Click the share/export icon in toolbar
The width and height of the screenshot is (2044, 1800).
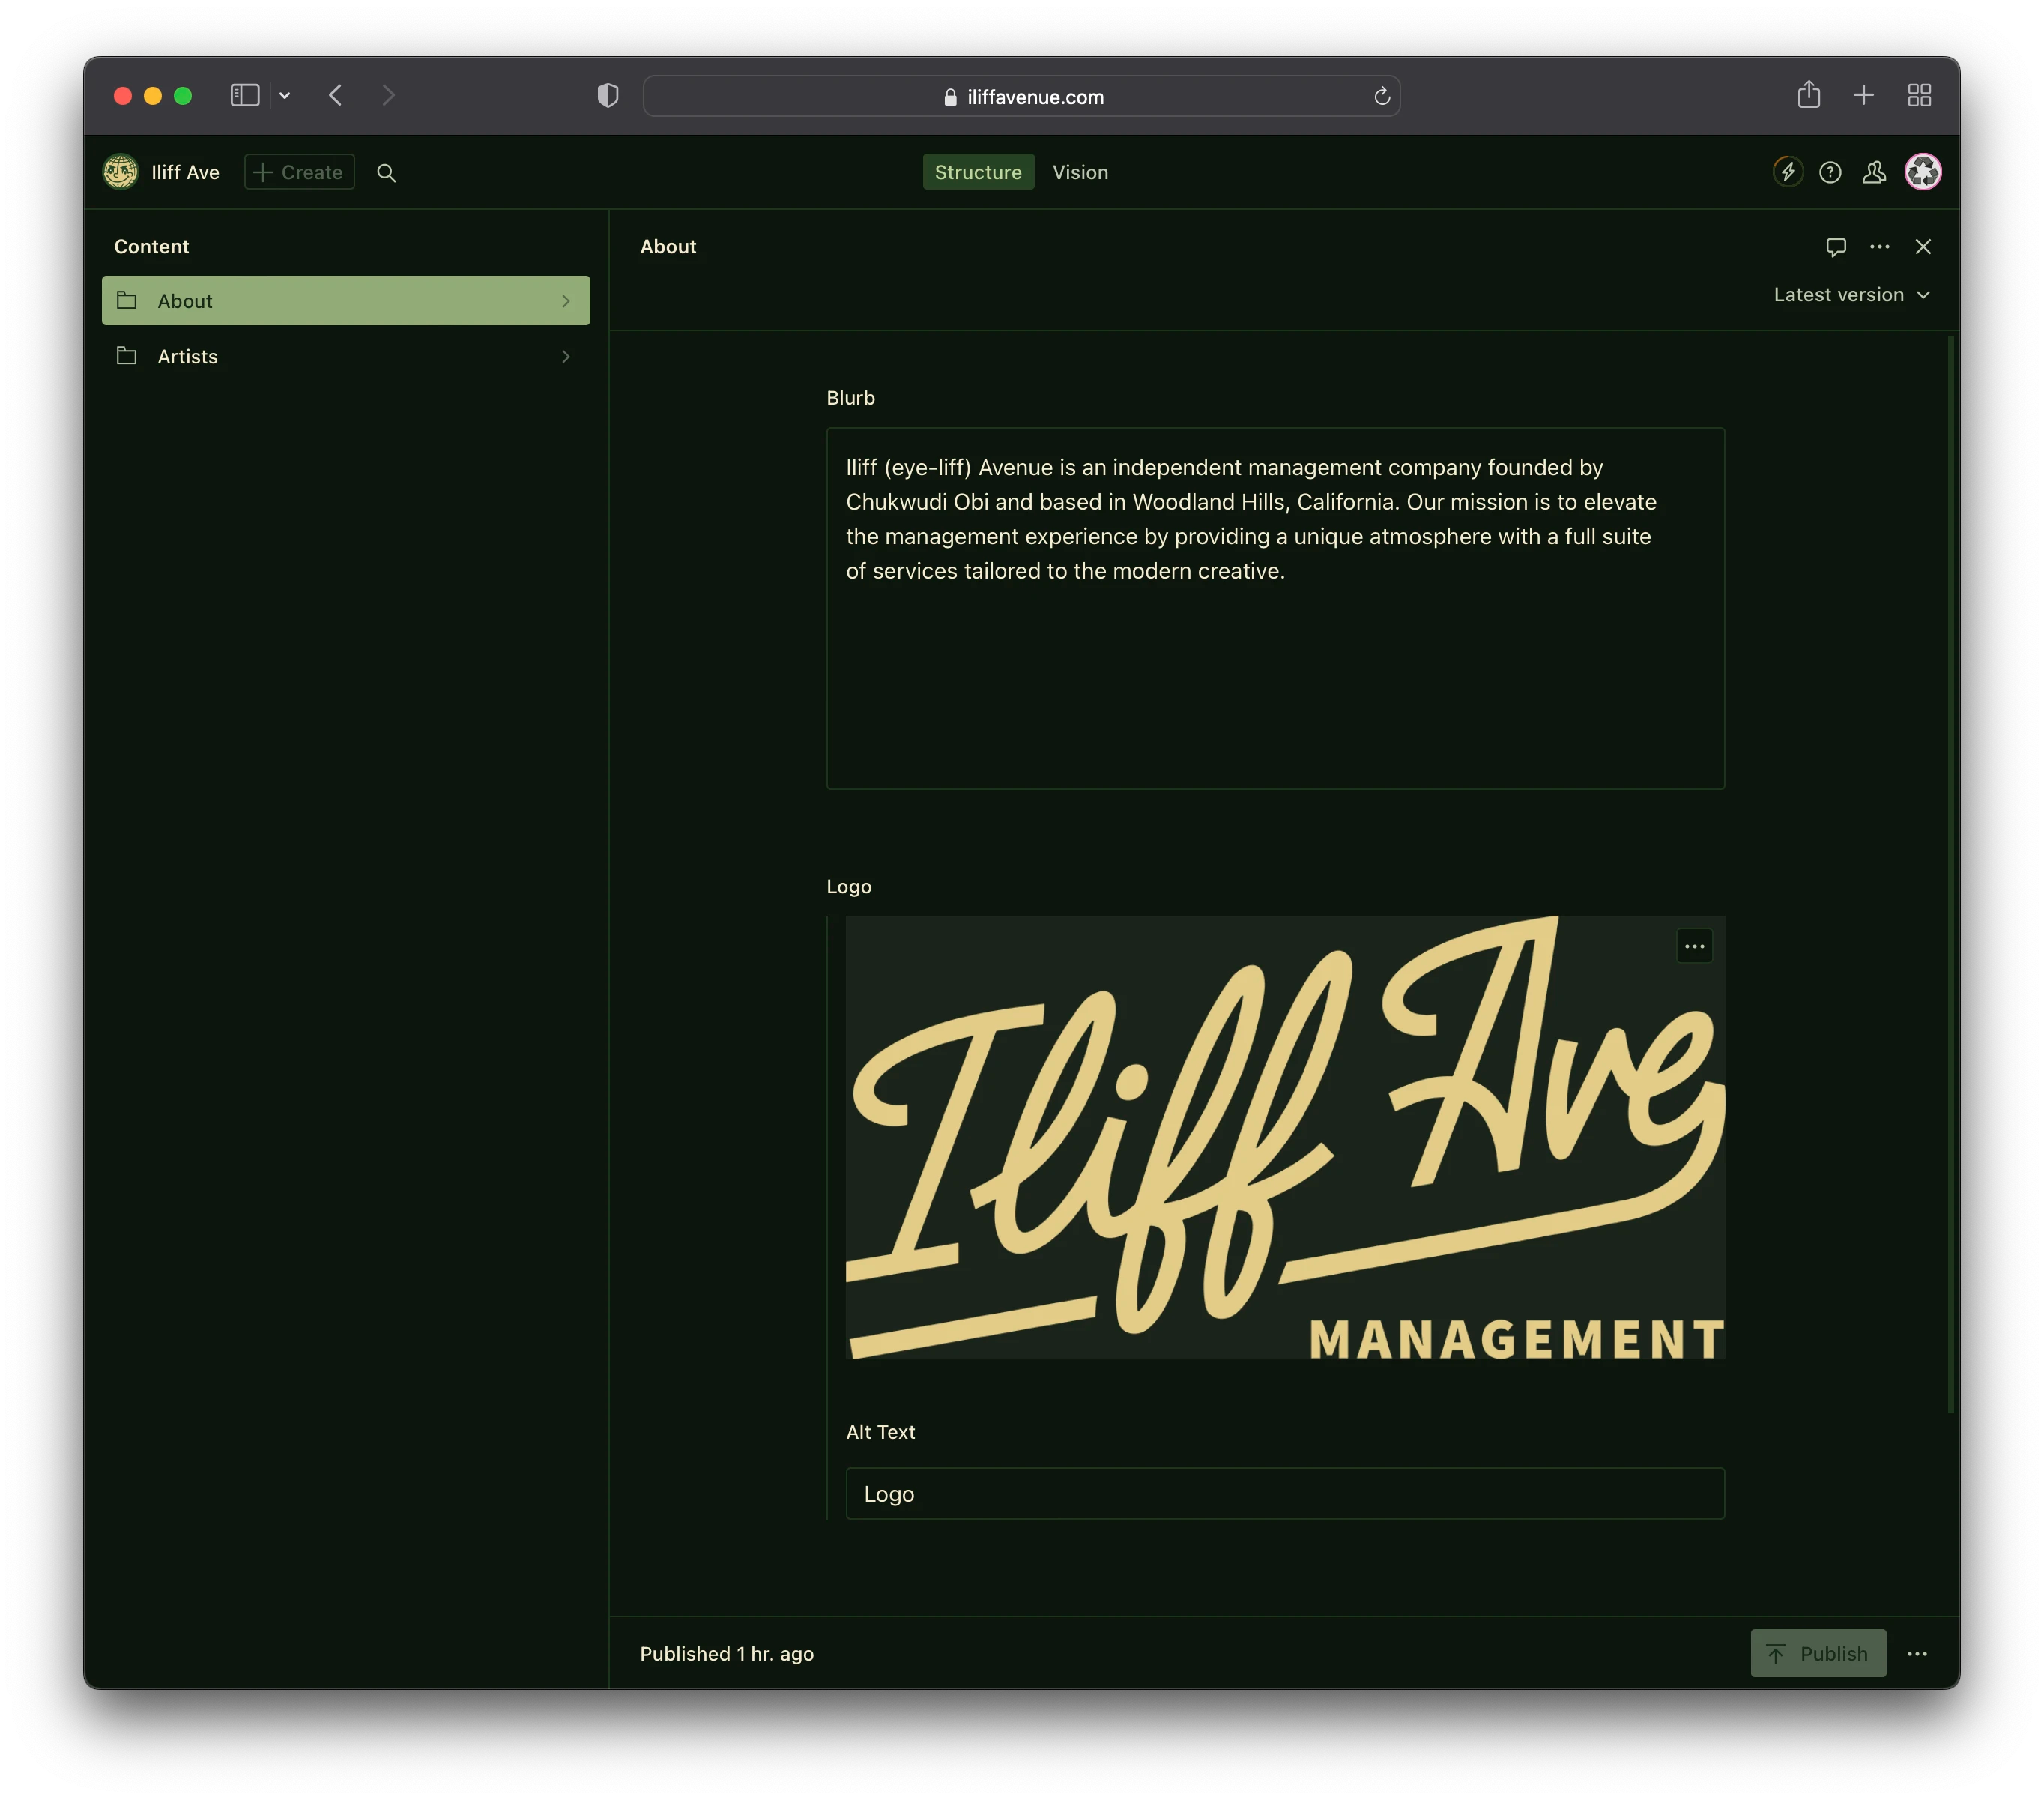click(x=1809, y=96)
